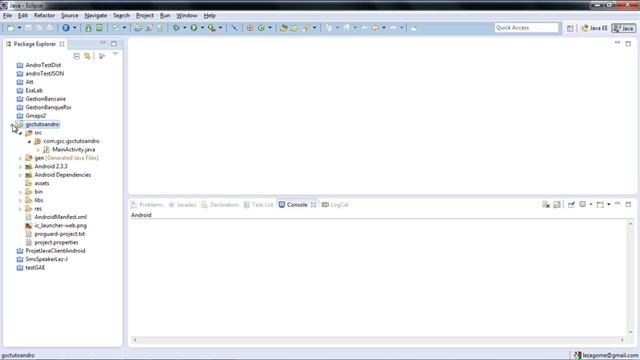640x360 pixels.
Task: Click the Pin Console icon
Action: [x=571, y=204]
